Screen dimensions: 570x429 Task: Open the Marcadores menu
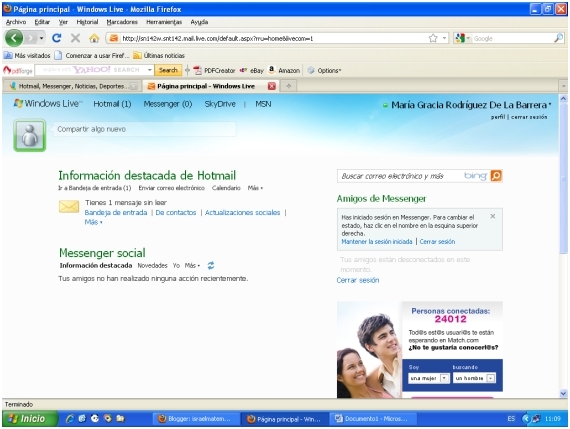[x=122, y=22]
